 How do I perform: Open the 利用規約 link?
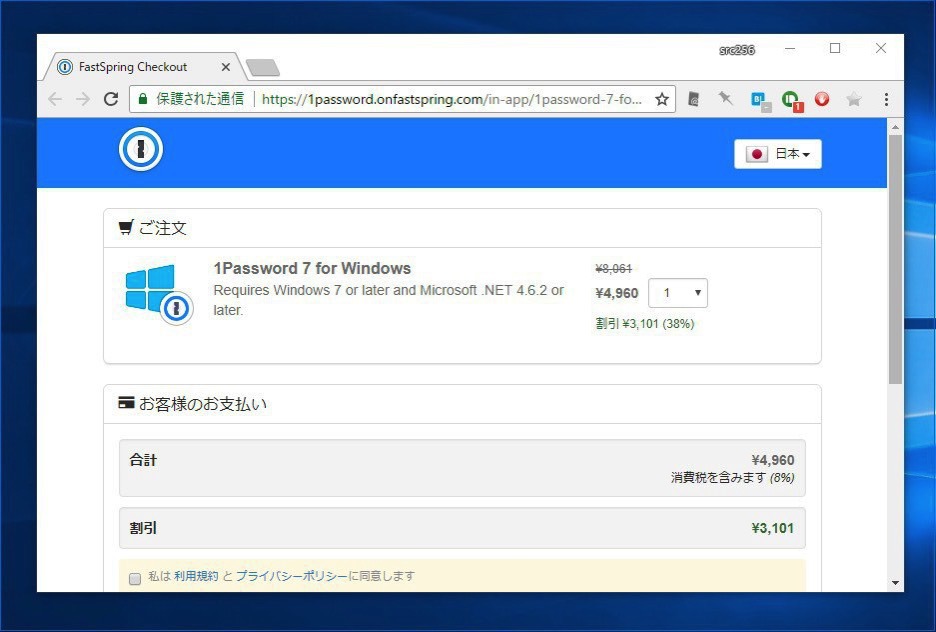point(196,576)
